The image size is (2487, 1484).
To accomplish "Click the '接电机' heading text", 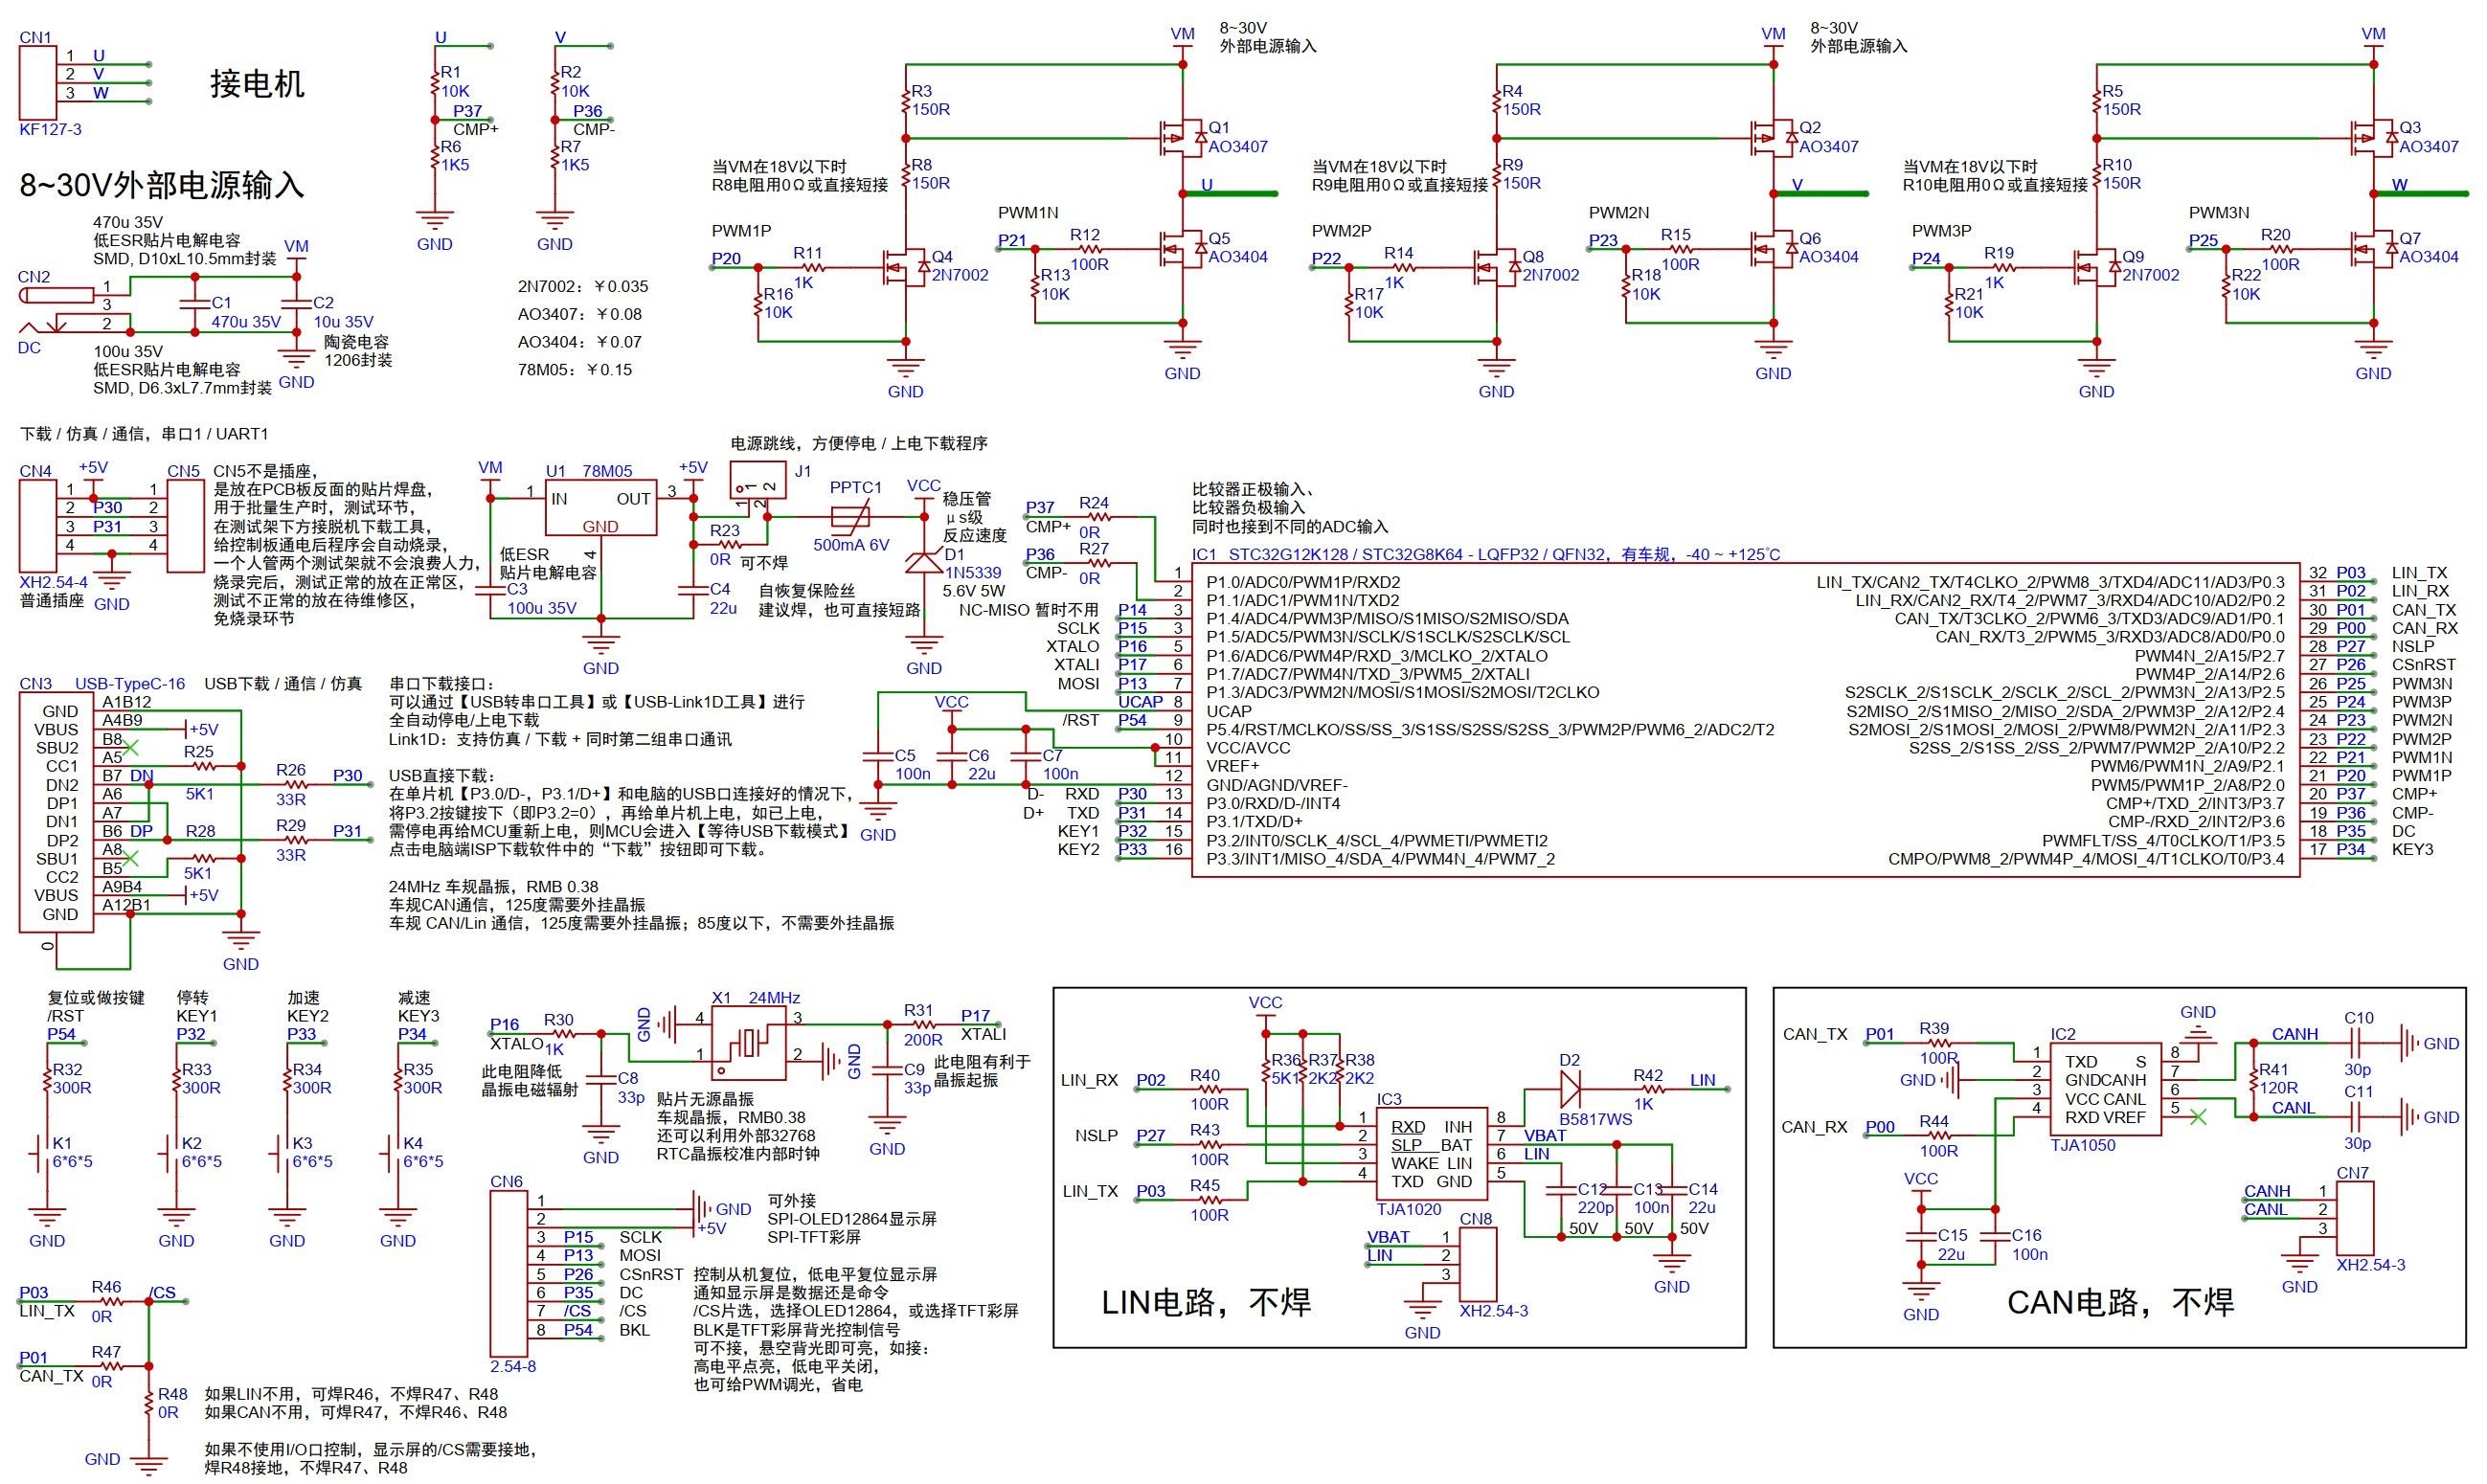I will point(257,83).
